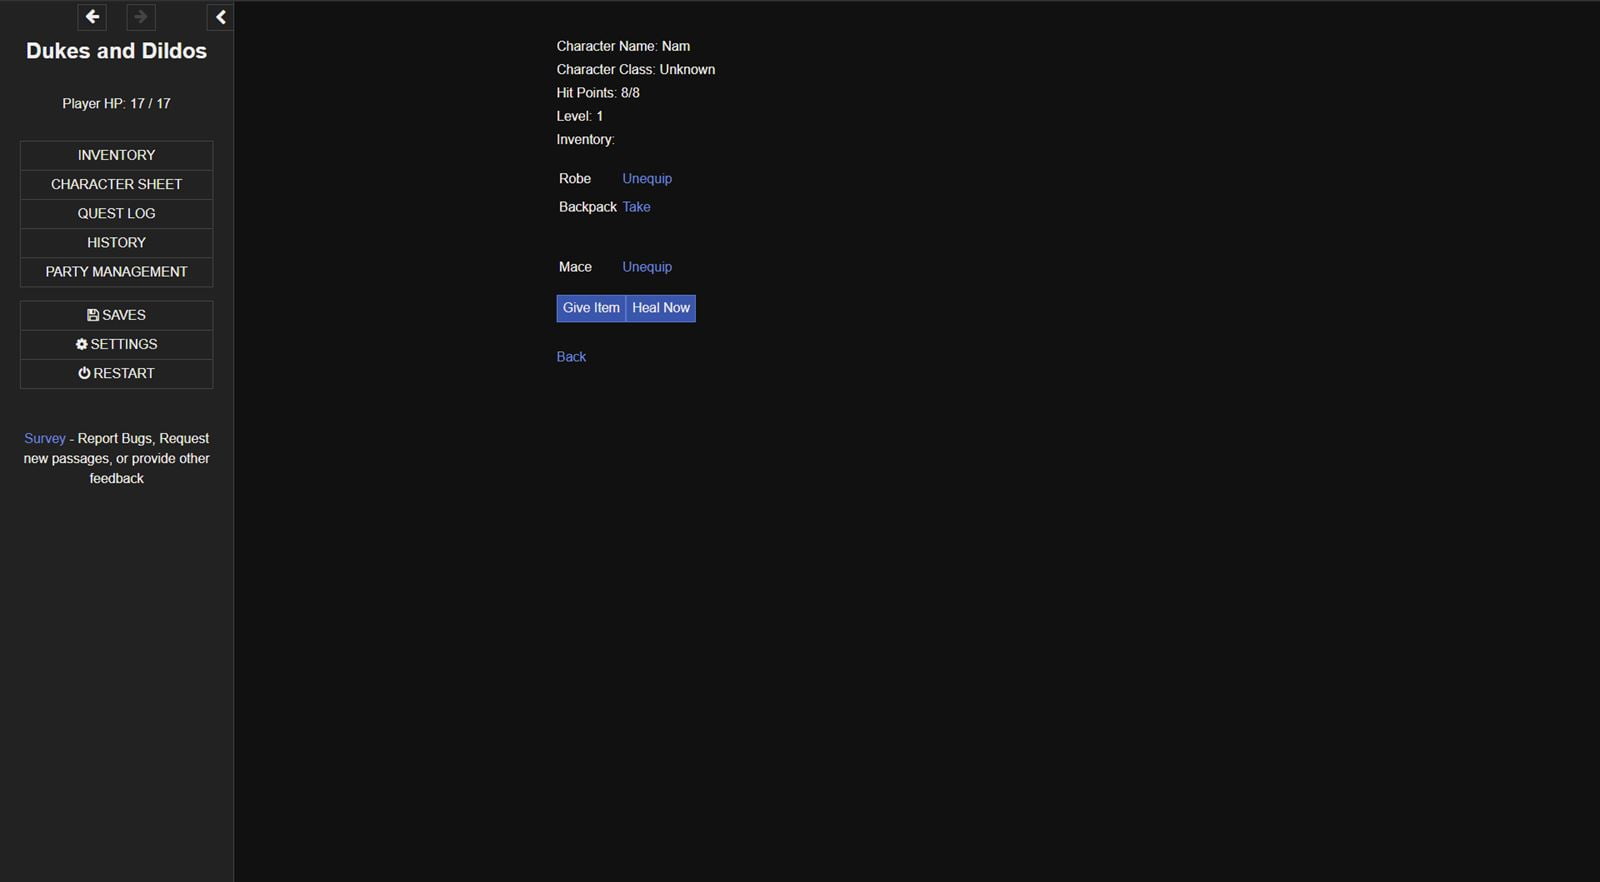Open Party Management
Screen dimensions: 1600x882
tap(116, 271)
